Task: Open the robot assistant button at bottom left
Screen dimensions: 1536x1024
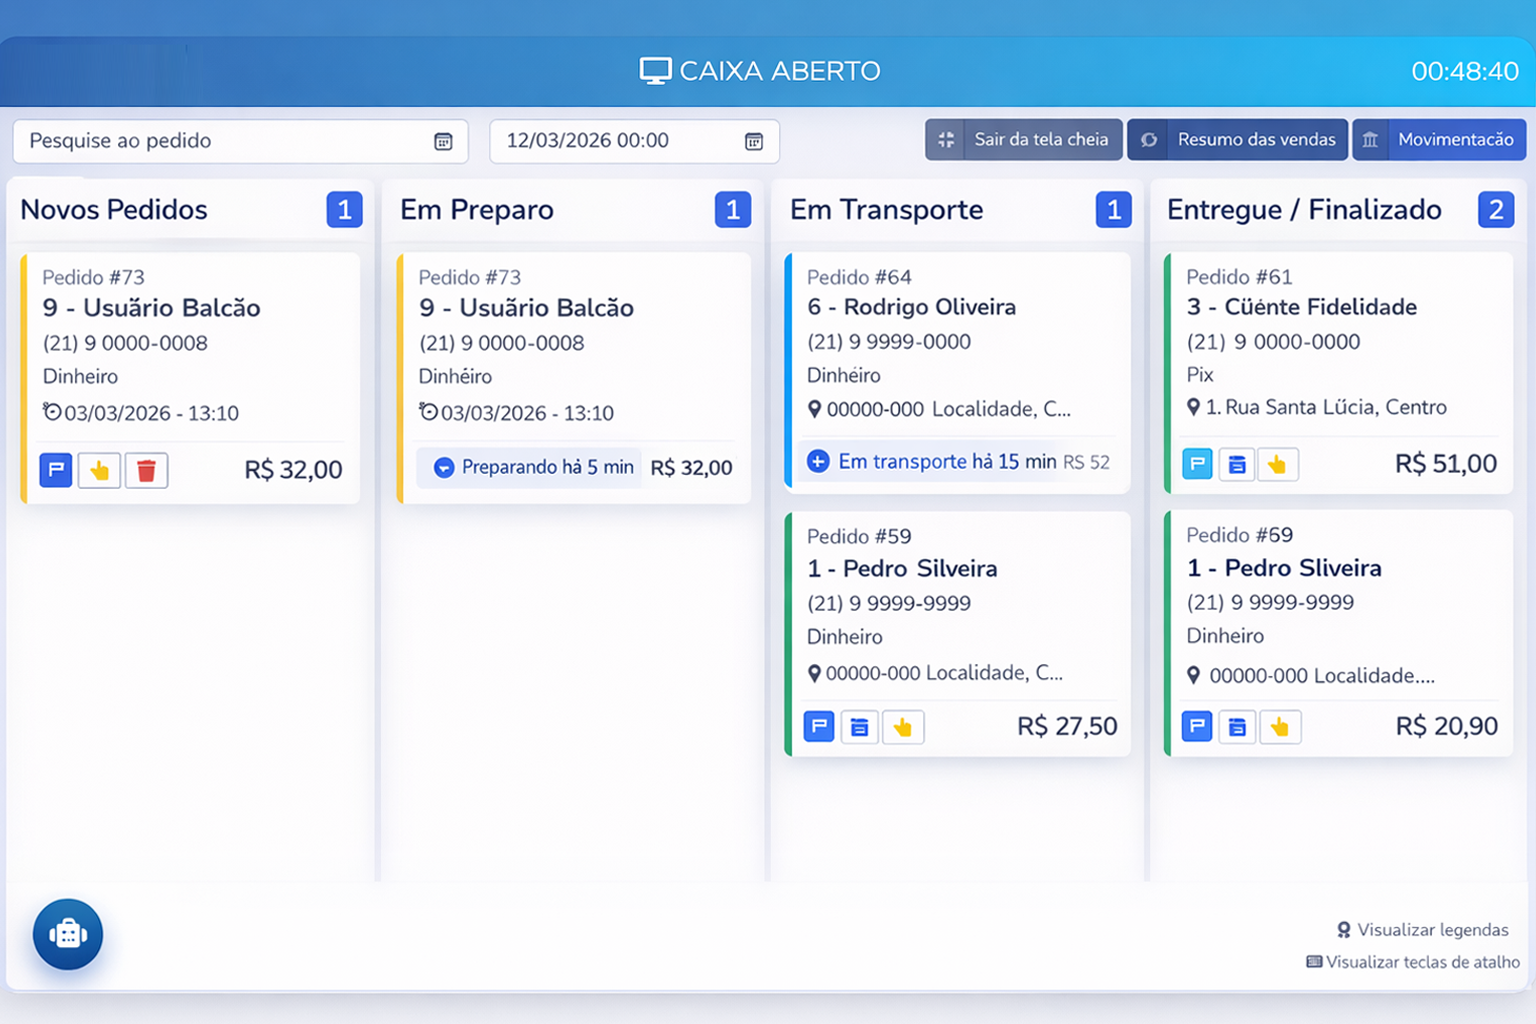Action: pos(67,934)
